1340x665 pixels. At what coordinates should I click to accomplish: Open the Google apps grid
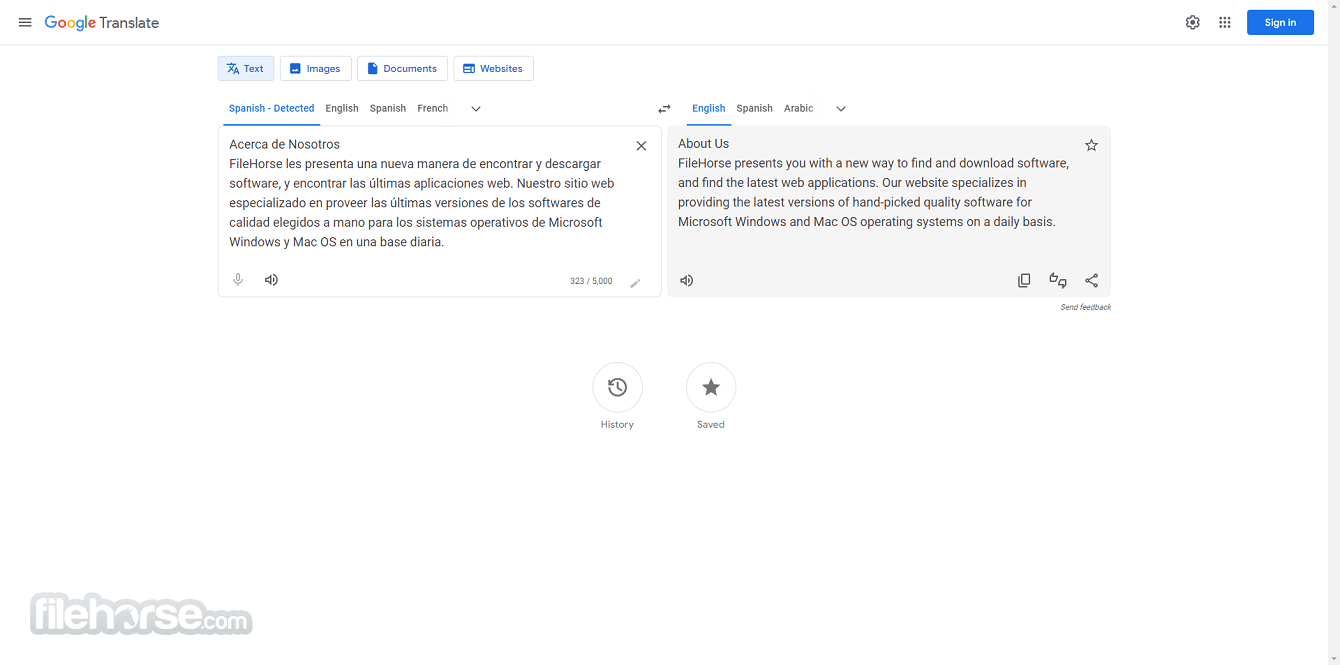pos(1224,23)
